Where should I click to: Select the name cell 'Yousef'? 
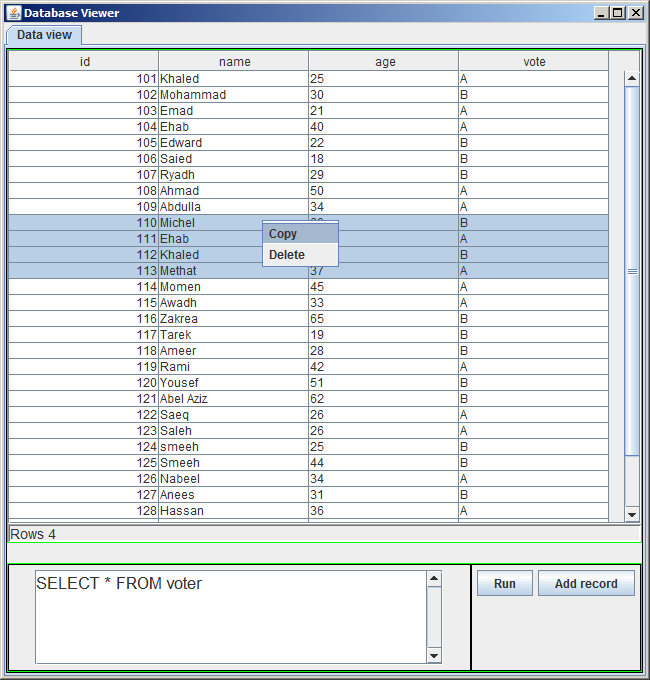click(234, 383)
